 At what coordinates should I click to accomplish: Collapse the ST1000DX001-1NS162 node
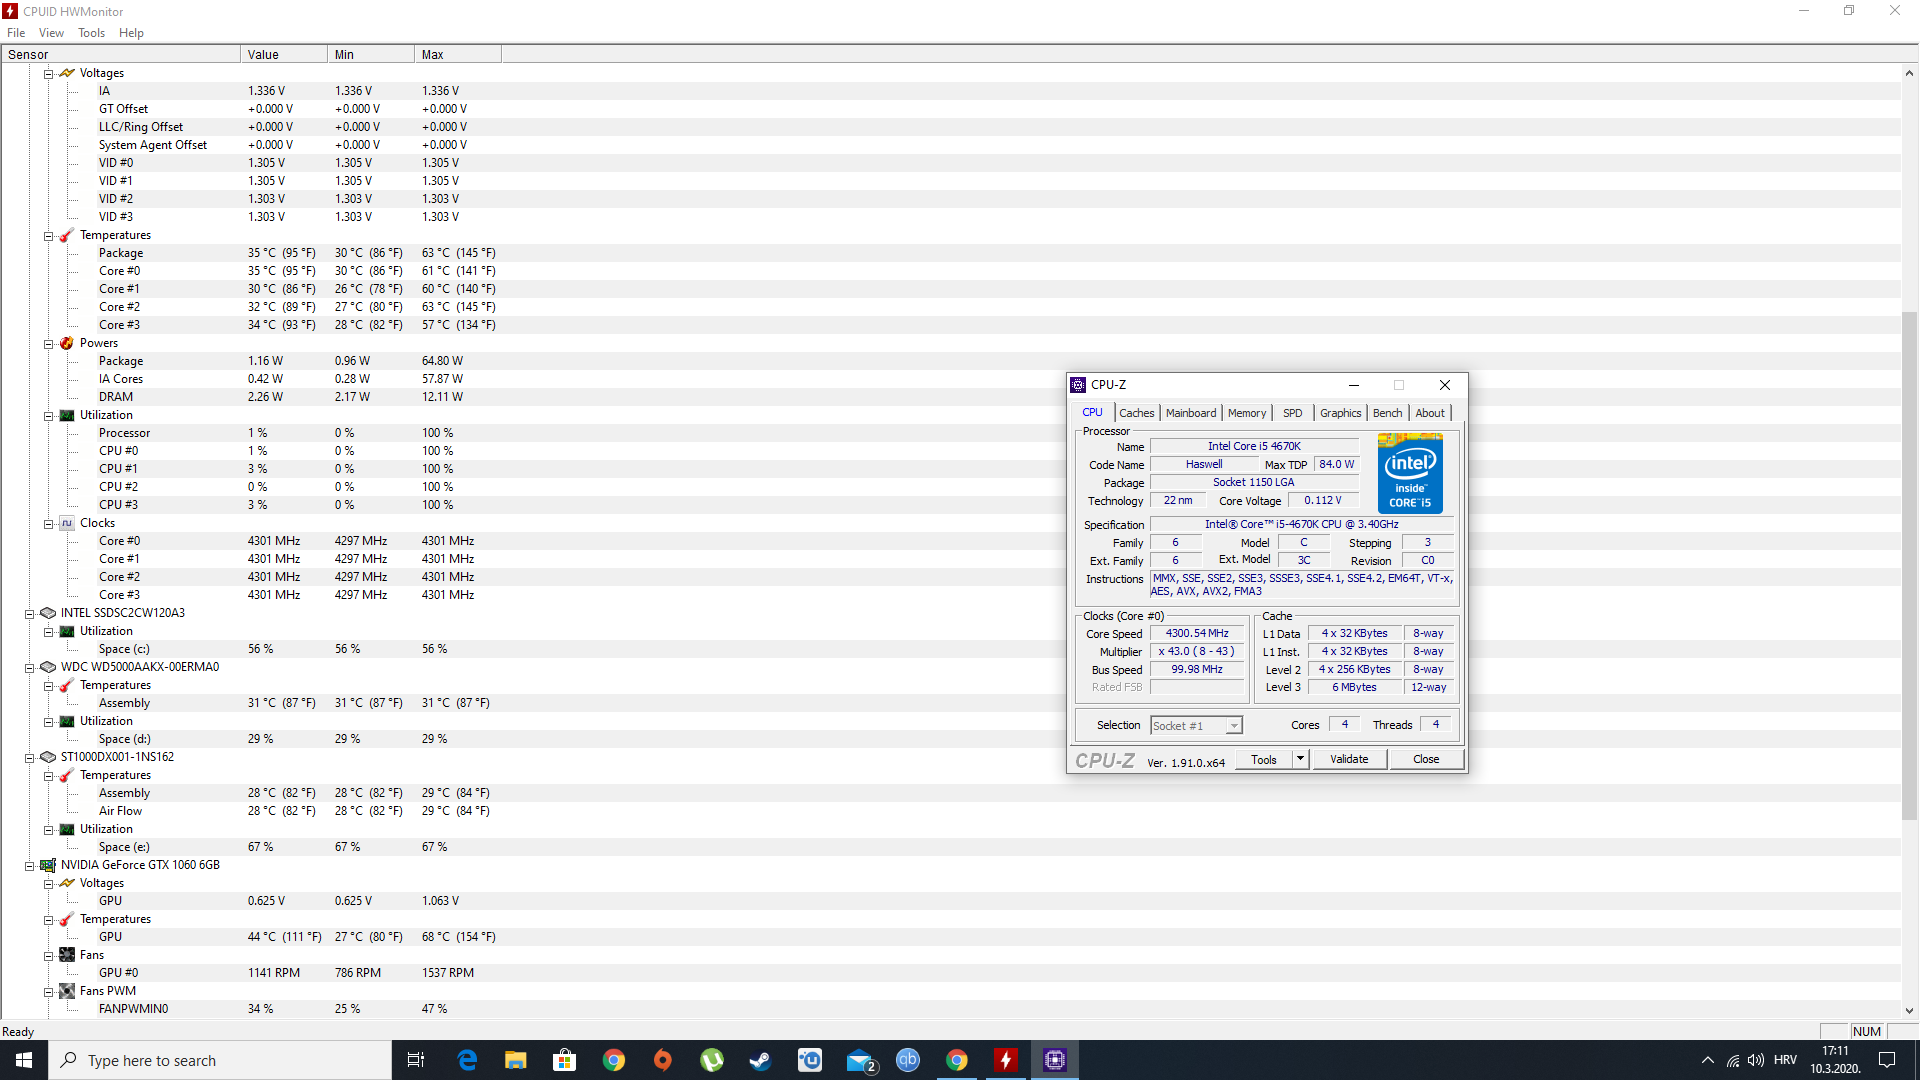click(x=29, y=758)
